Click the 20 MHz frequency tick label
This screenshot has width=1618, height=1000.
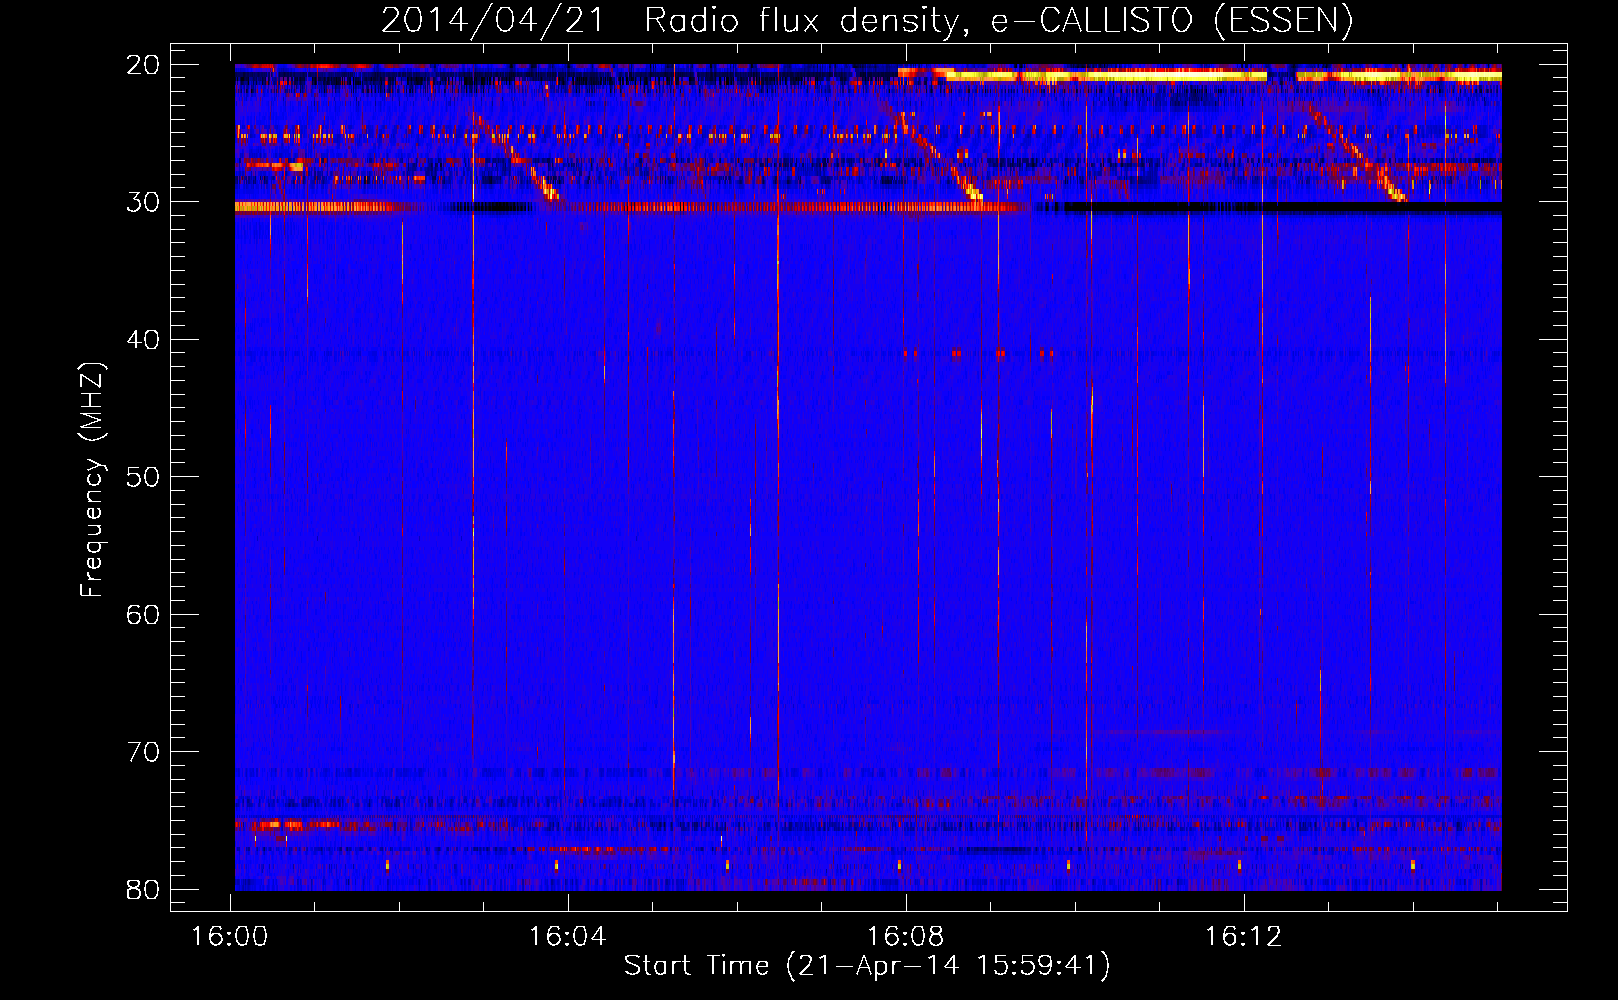click(x=143, y=64)
